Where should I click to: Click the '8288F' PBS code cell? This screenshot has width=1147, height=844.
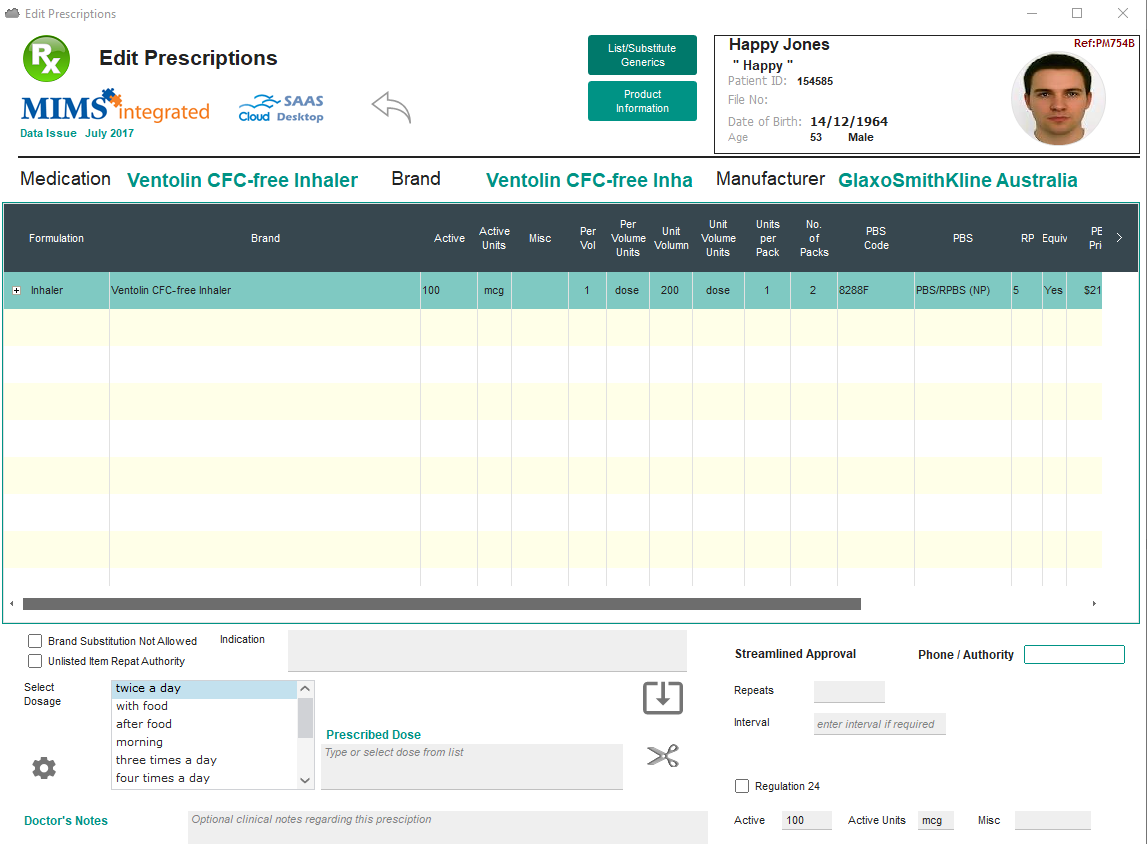876,290
